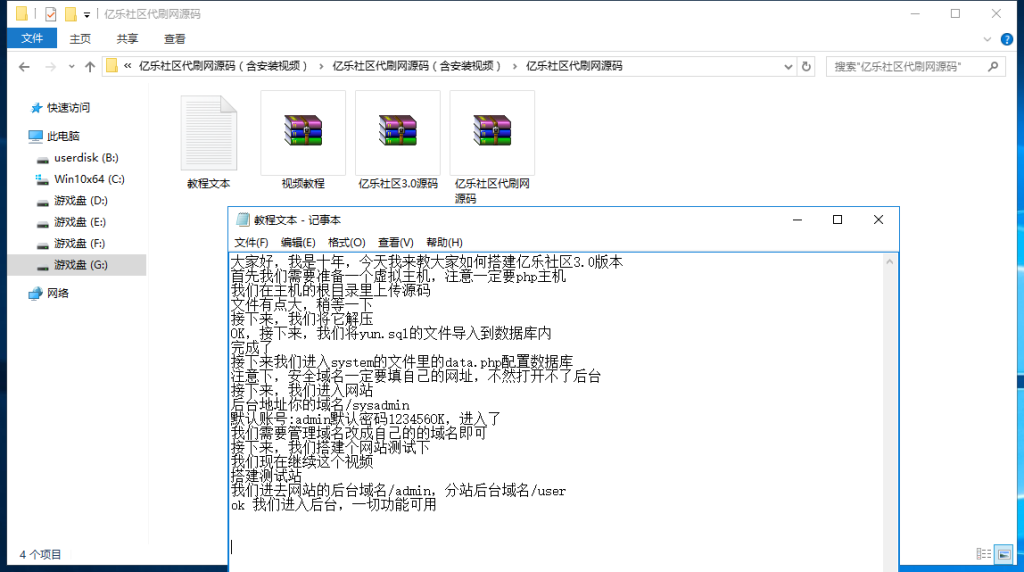Screen dimensions: 1024x572
Task: Click the folder icon in address bar
Action: [x=112, y=66]
